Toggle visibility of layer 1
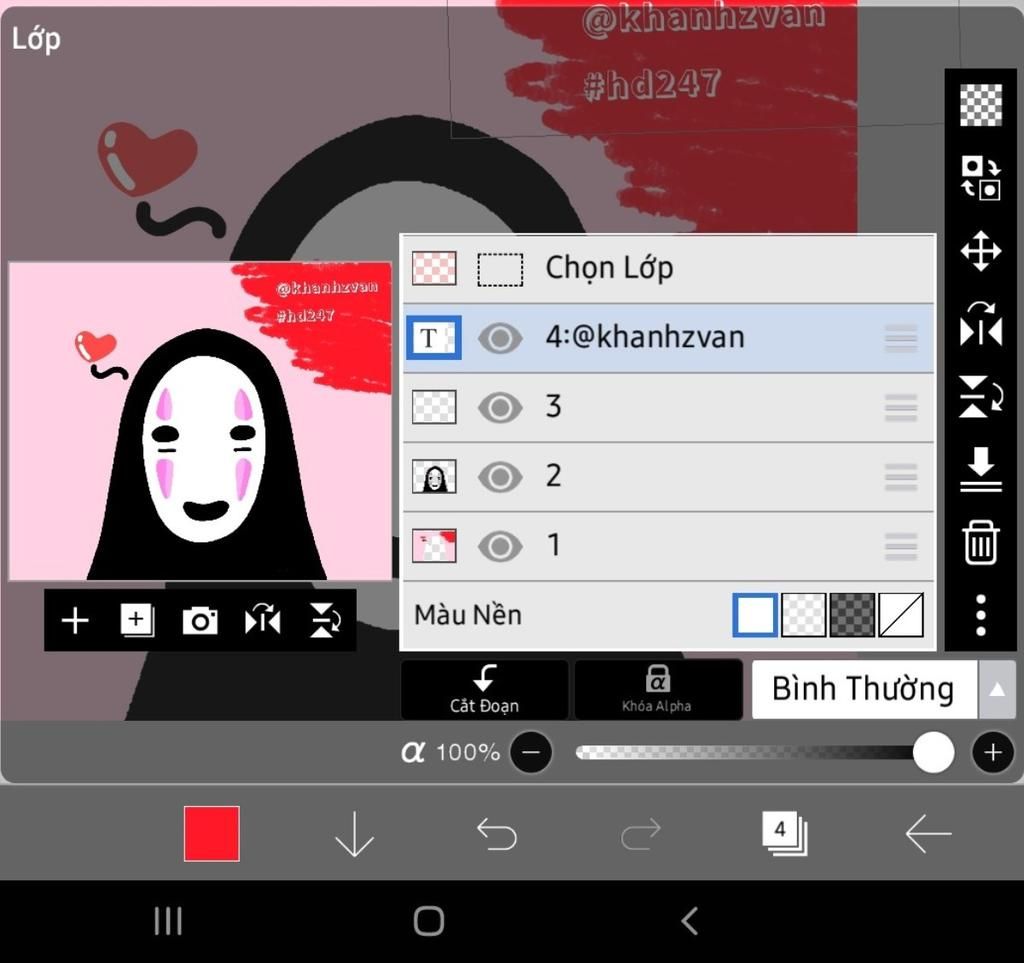Viewport: 1024px width, 963px height. point(500,546)
